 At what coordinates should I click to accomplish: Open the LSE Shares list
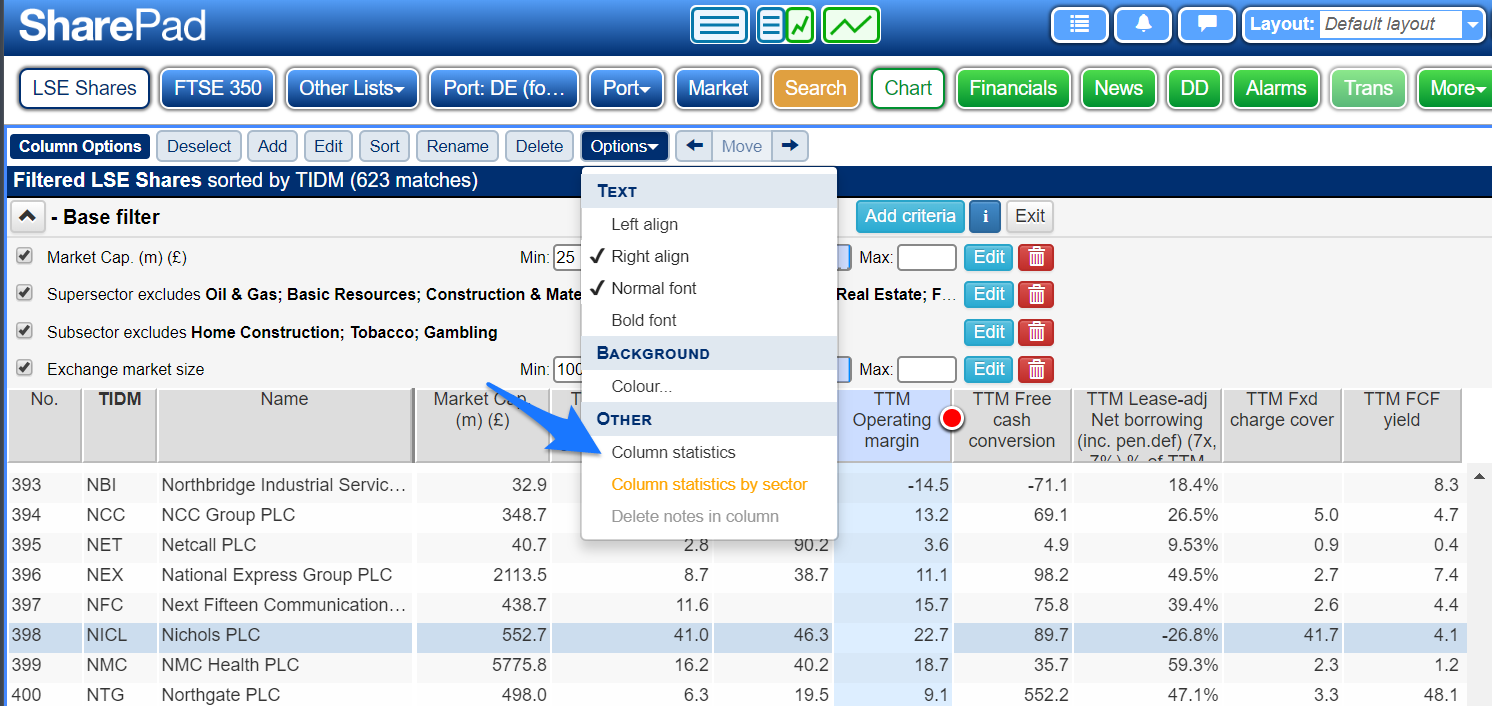[85, 88]
